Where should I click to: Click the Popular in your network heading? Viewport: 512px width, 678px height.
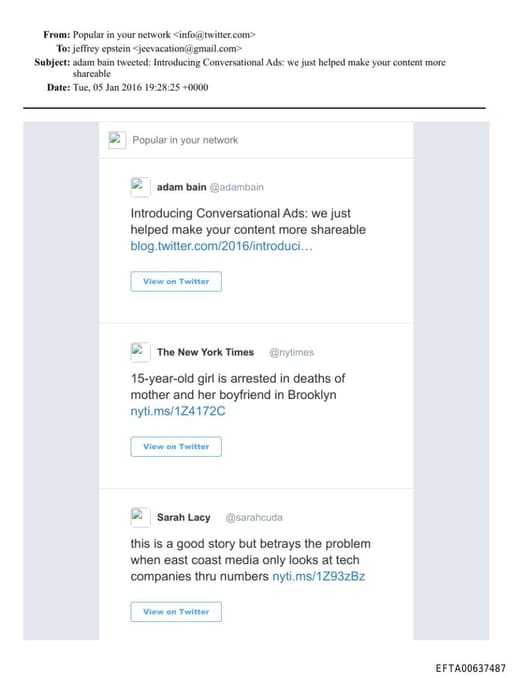coord(185,140)
